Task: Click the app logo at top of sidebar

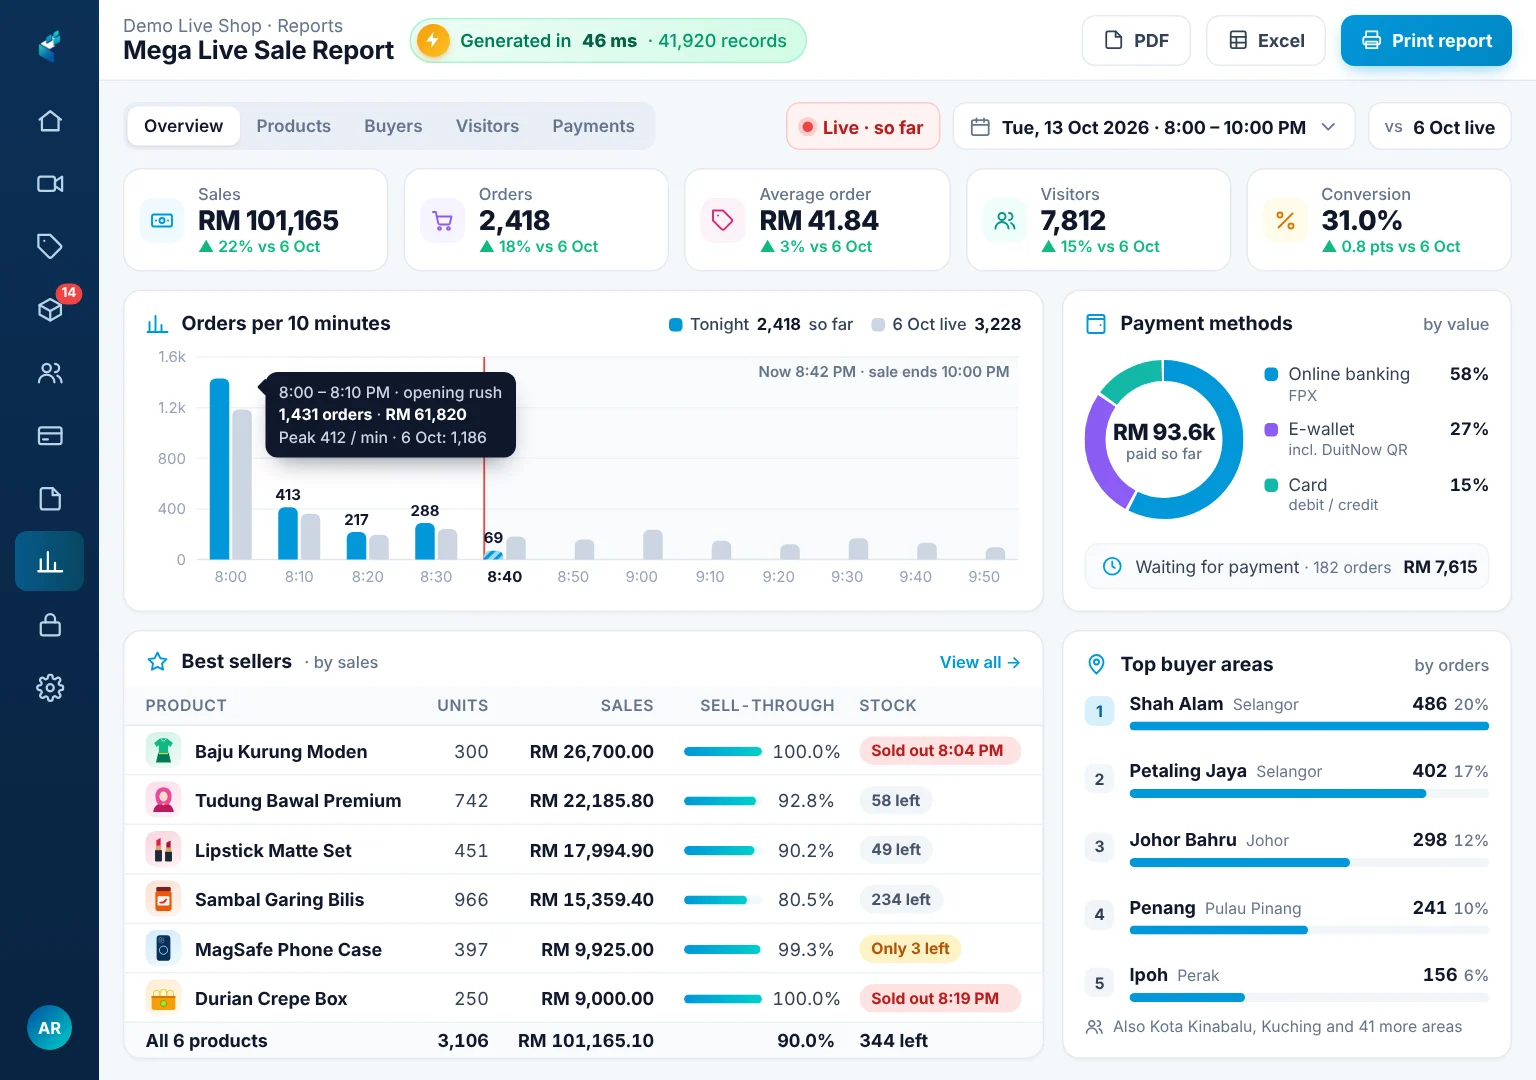Action: pyautogui.click(x=50, y=45)
